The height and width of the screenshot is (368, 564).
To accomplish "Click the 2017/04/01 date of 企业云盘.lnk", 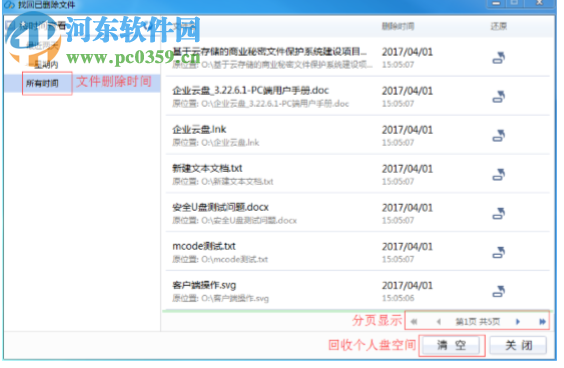I will 407,130.
